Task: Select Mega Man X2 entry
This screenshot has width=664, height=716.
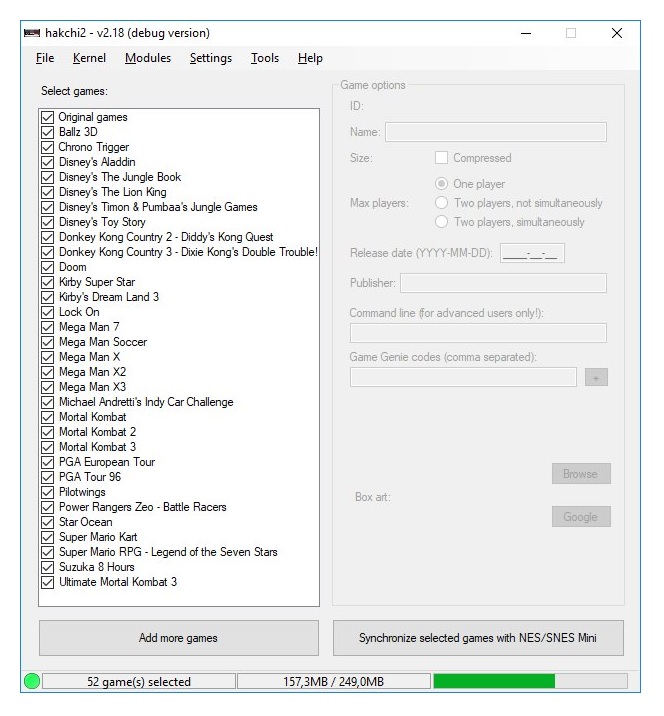Action: 93,372
